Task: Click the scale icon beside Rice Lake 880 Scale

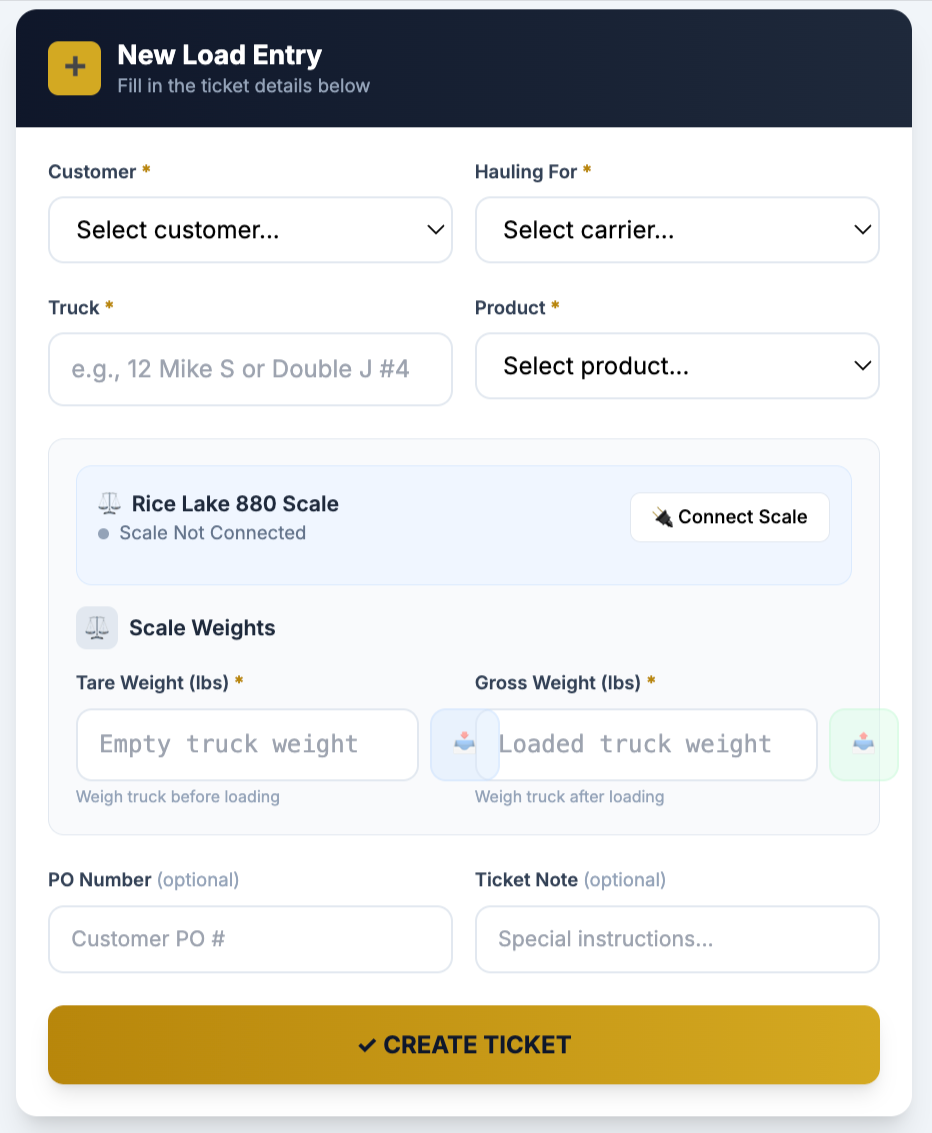Action: coord(108,503)
